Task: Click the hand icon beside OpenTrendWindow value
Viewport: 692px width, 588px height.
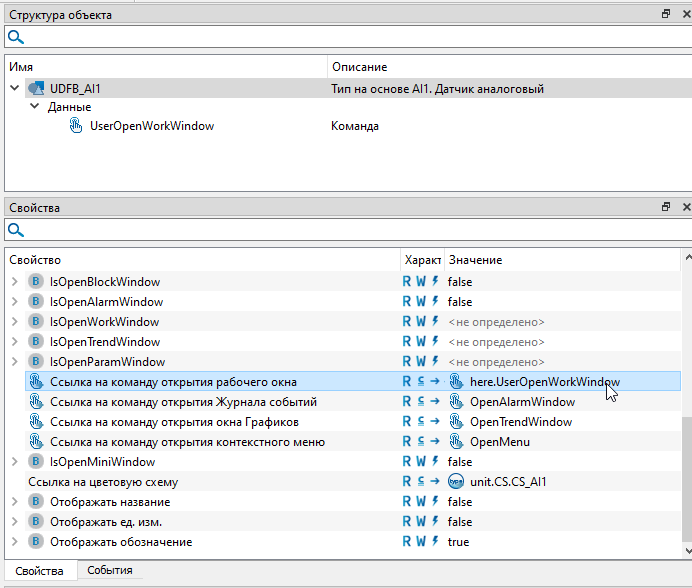Action: [457, 422]
